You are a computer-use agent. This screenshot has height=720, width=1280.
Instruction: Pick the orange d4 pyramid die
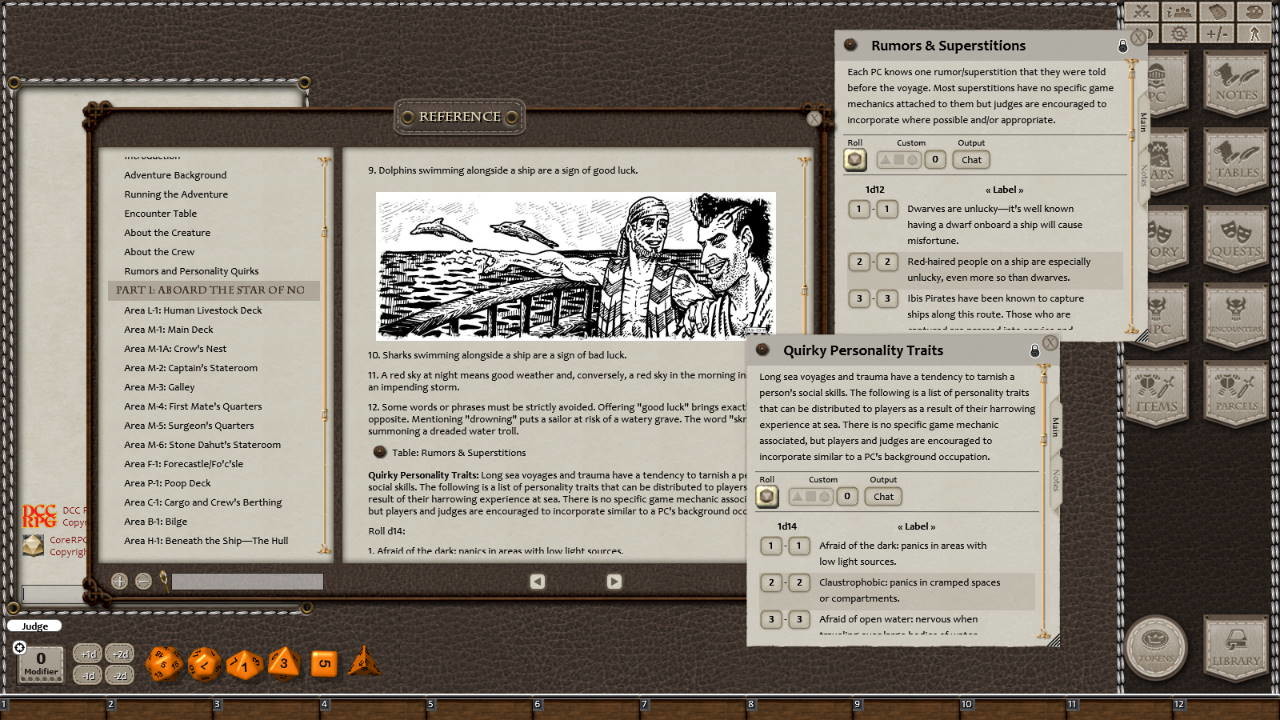[x=364, y=662]
